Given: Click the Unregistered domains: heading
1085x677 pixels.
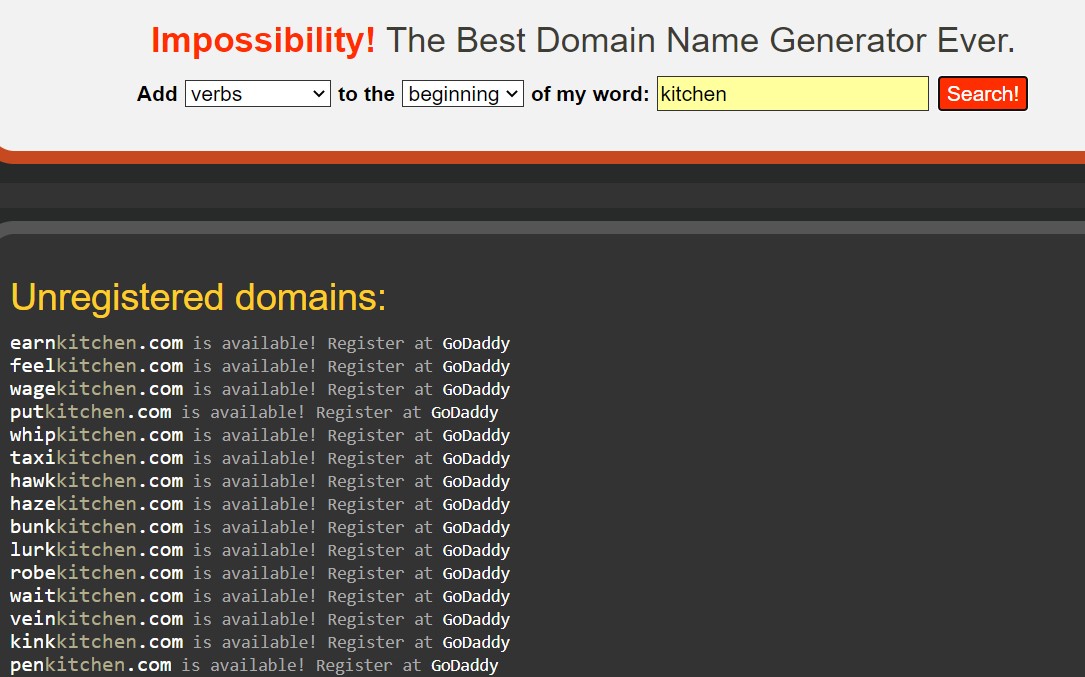Looking at the screenshot, I should click(198, 298).
